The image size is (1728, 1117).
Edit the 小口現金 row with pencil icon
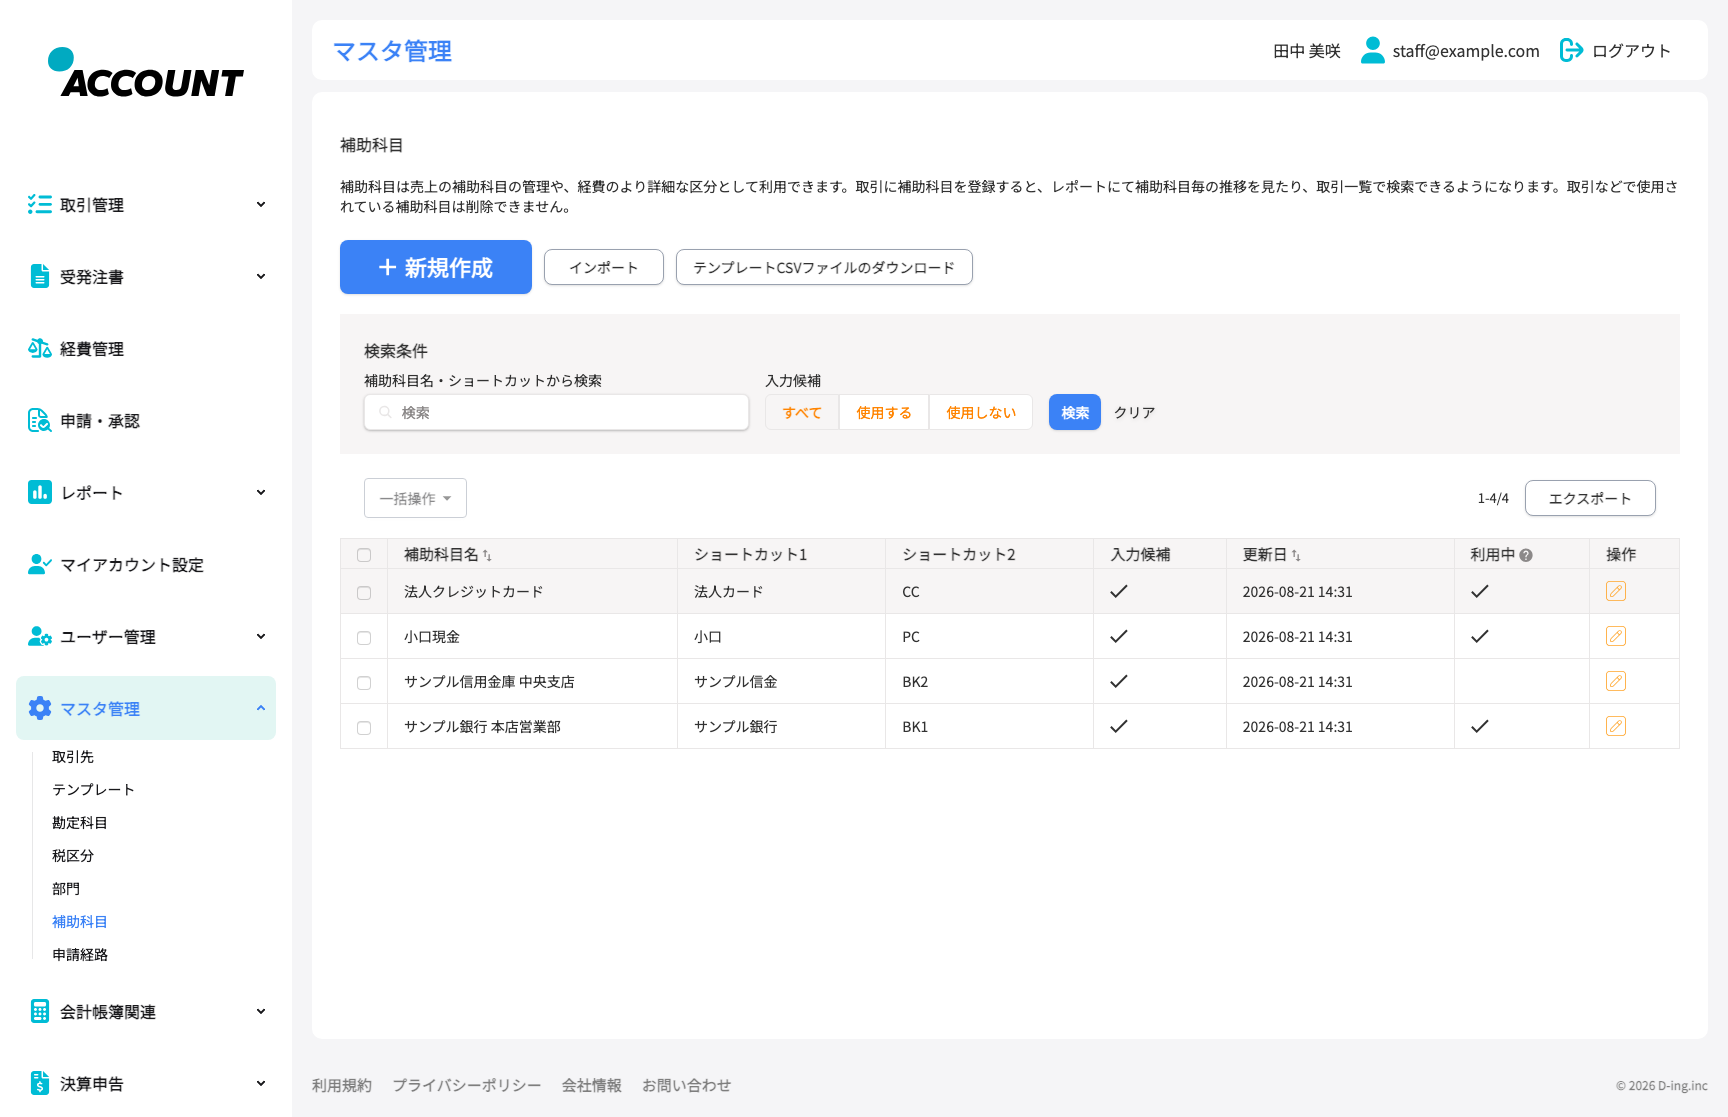[1616, 636]
